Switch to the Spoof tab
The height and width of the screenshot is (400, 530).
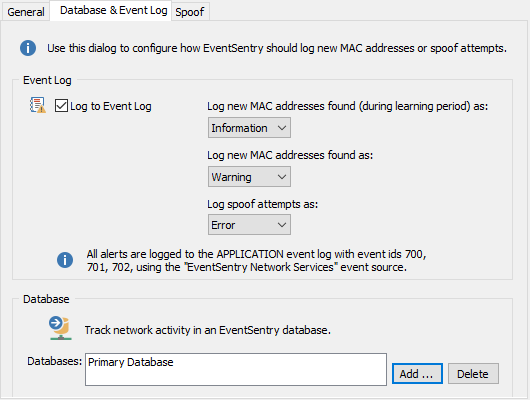point(190,12)
